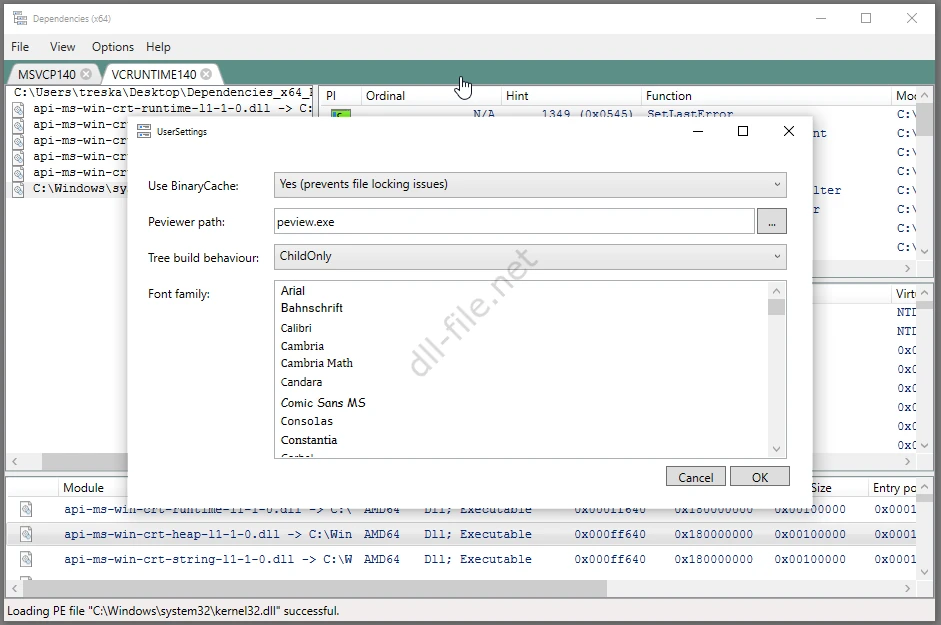Select api-ms-win-crt-heap-l1-1-0.dll module row

(x=461, y=534)
